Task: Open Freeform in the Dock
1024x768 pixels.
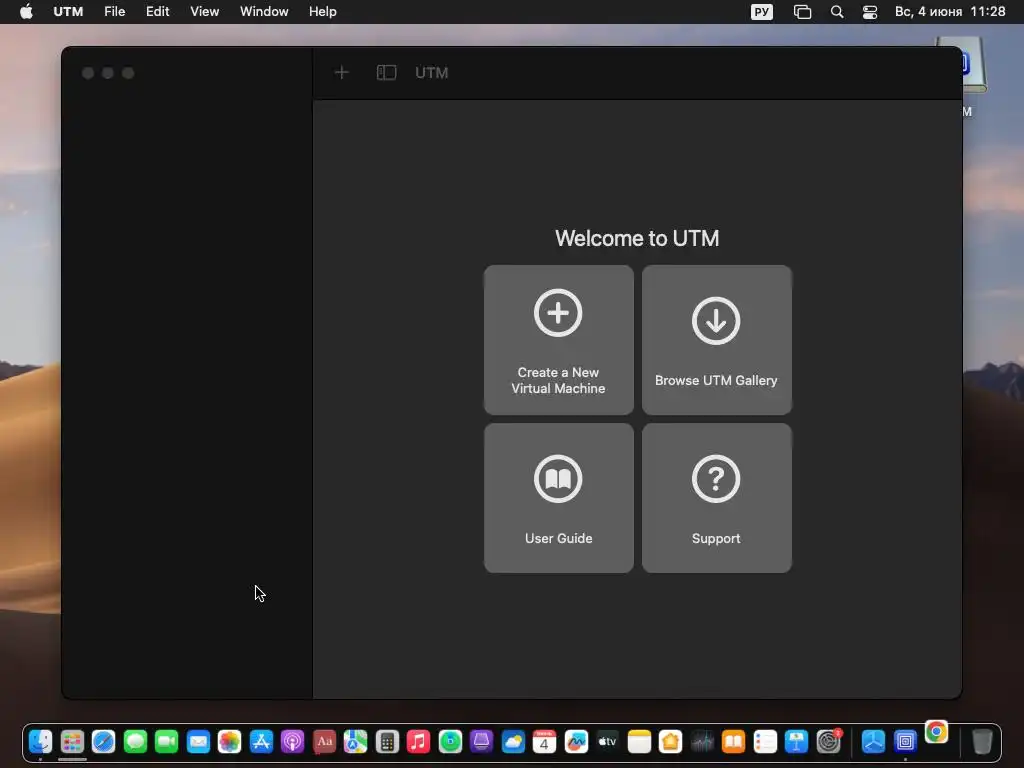Action: click(x=576, y=742)
